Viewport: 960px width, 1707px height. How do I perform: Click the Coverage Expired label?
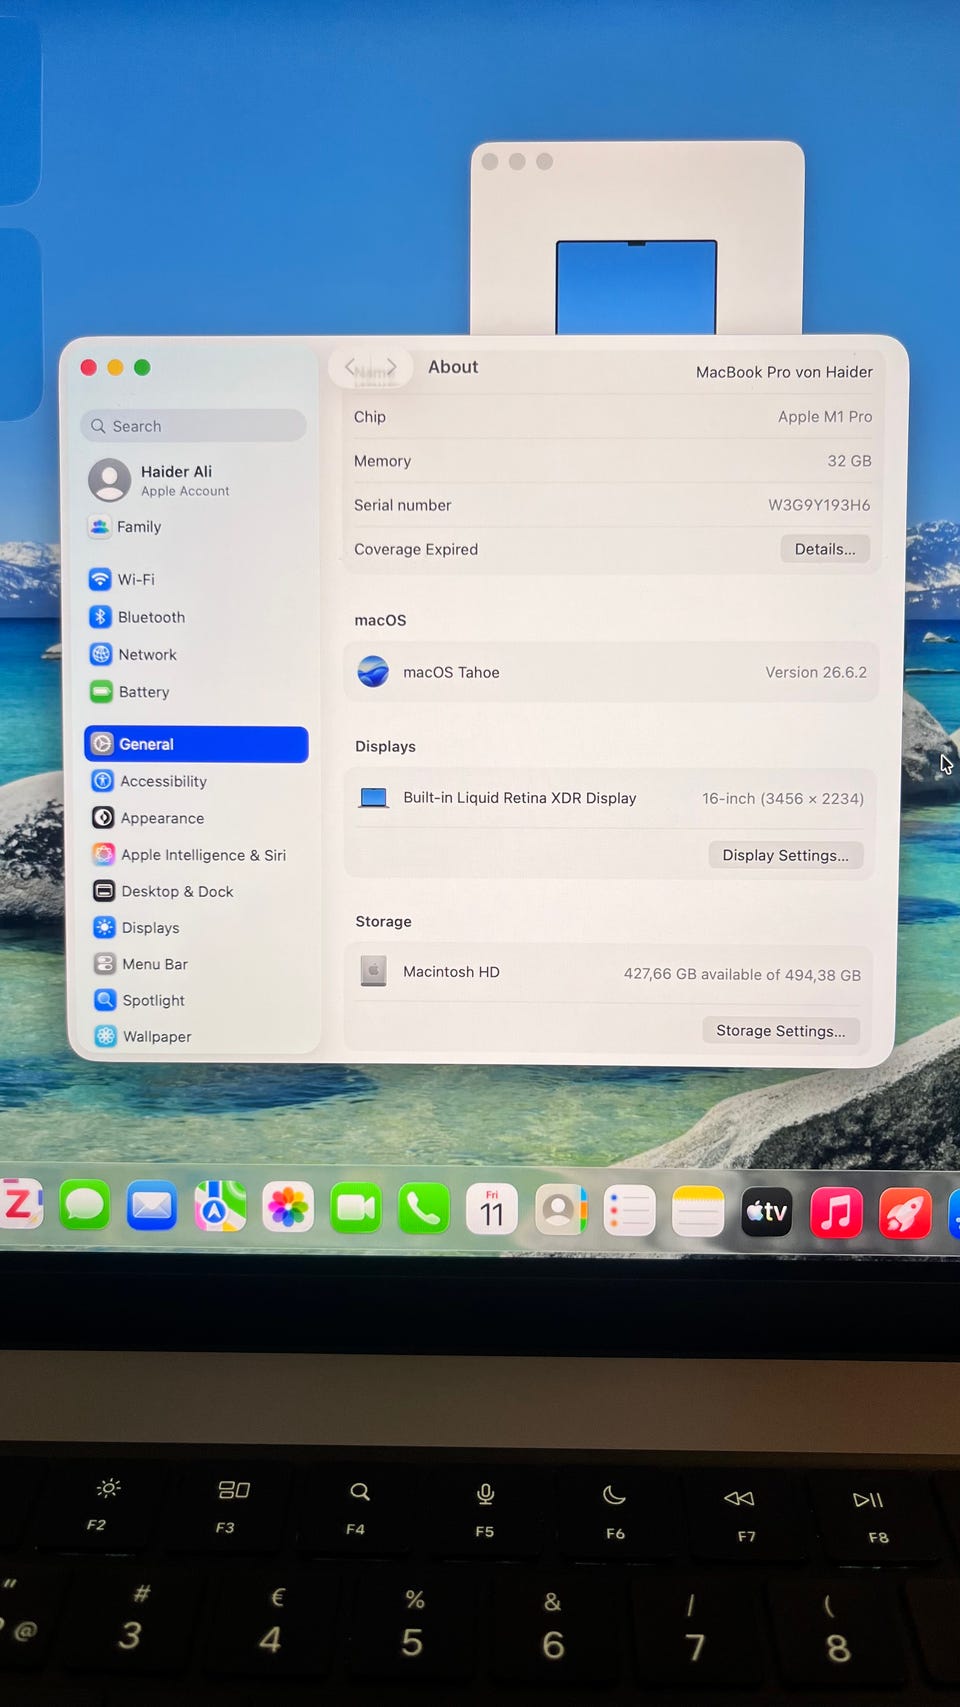[416, 549]
